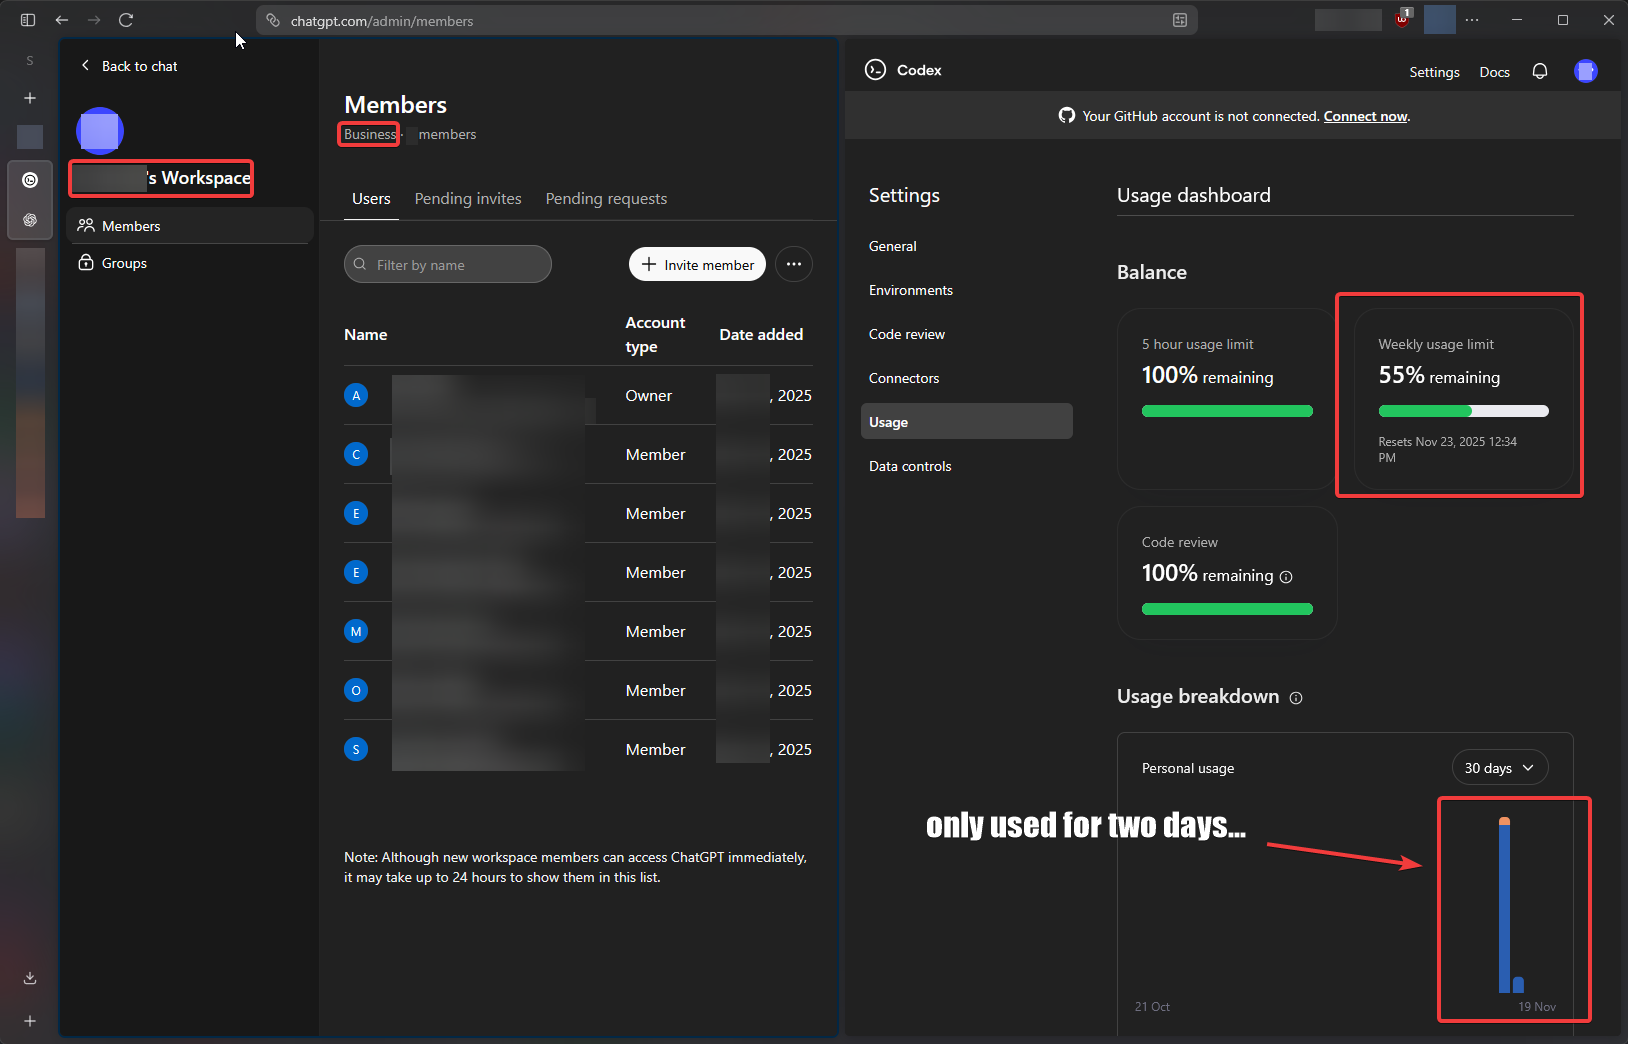
Task: Click the Codex logo icon
Action: (875, 70)
